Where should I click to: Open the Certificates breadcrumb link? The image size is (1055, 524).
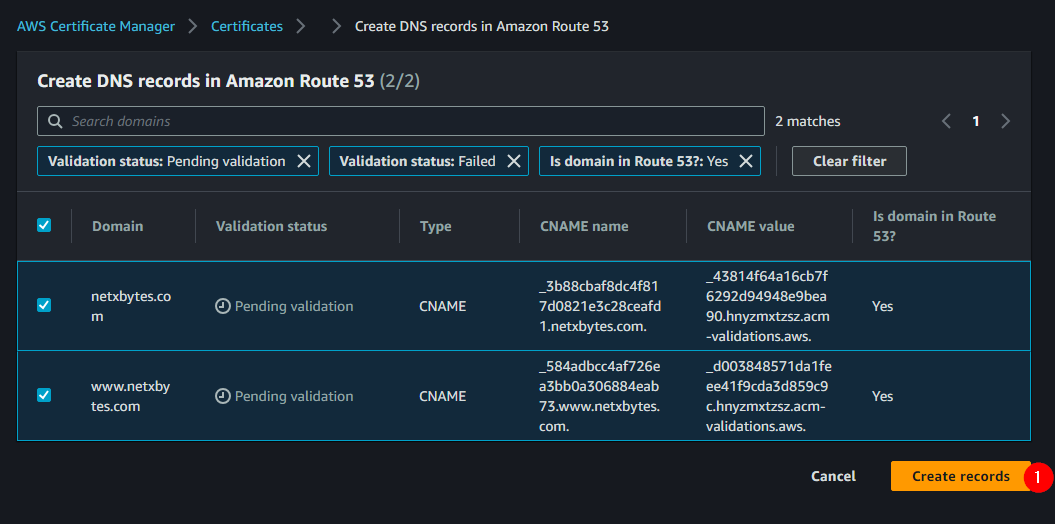[x=246, y=26]
